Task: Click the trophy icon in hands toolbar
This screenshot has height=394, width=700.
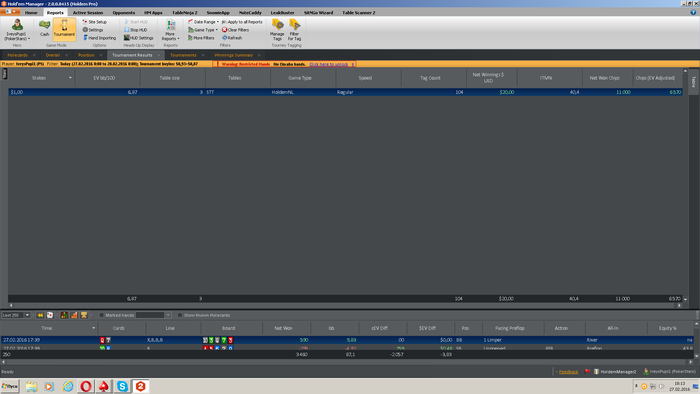Action: click(84, 315)
